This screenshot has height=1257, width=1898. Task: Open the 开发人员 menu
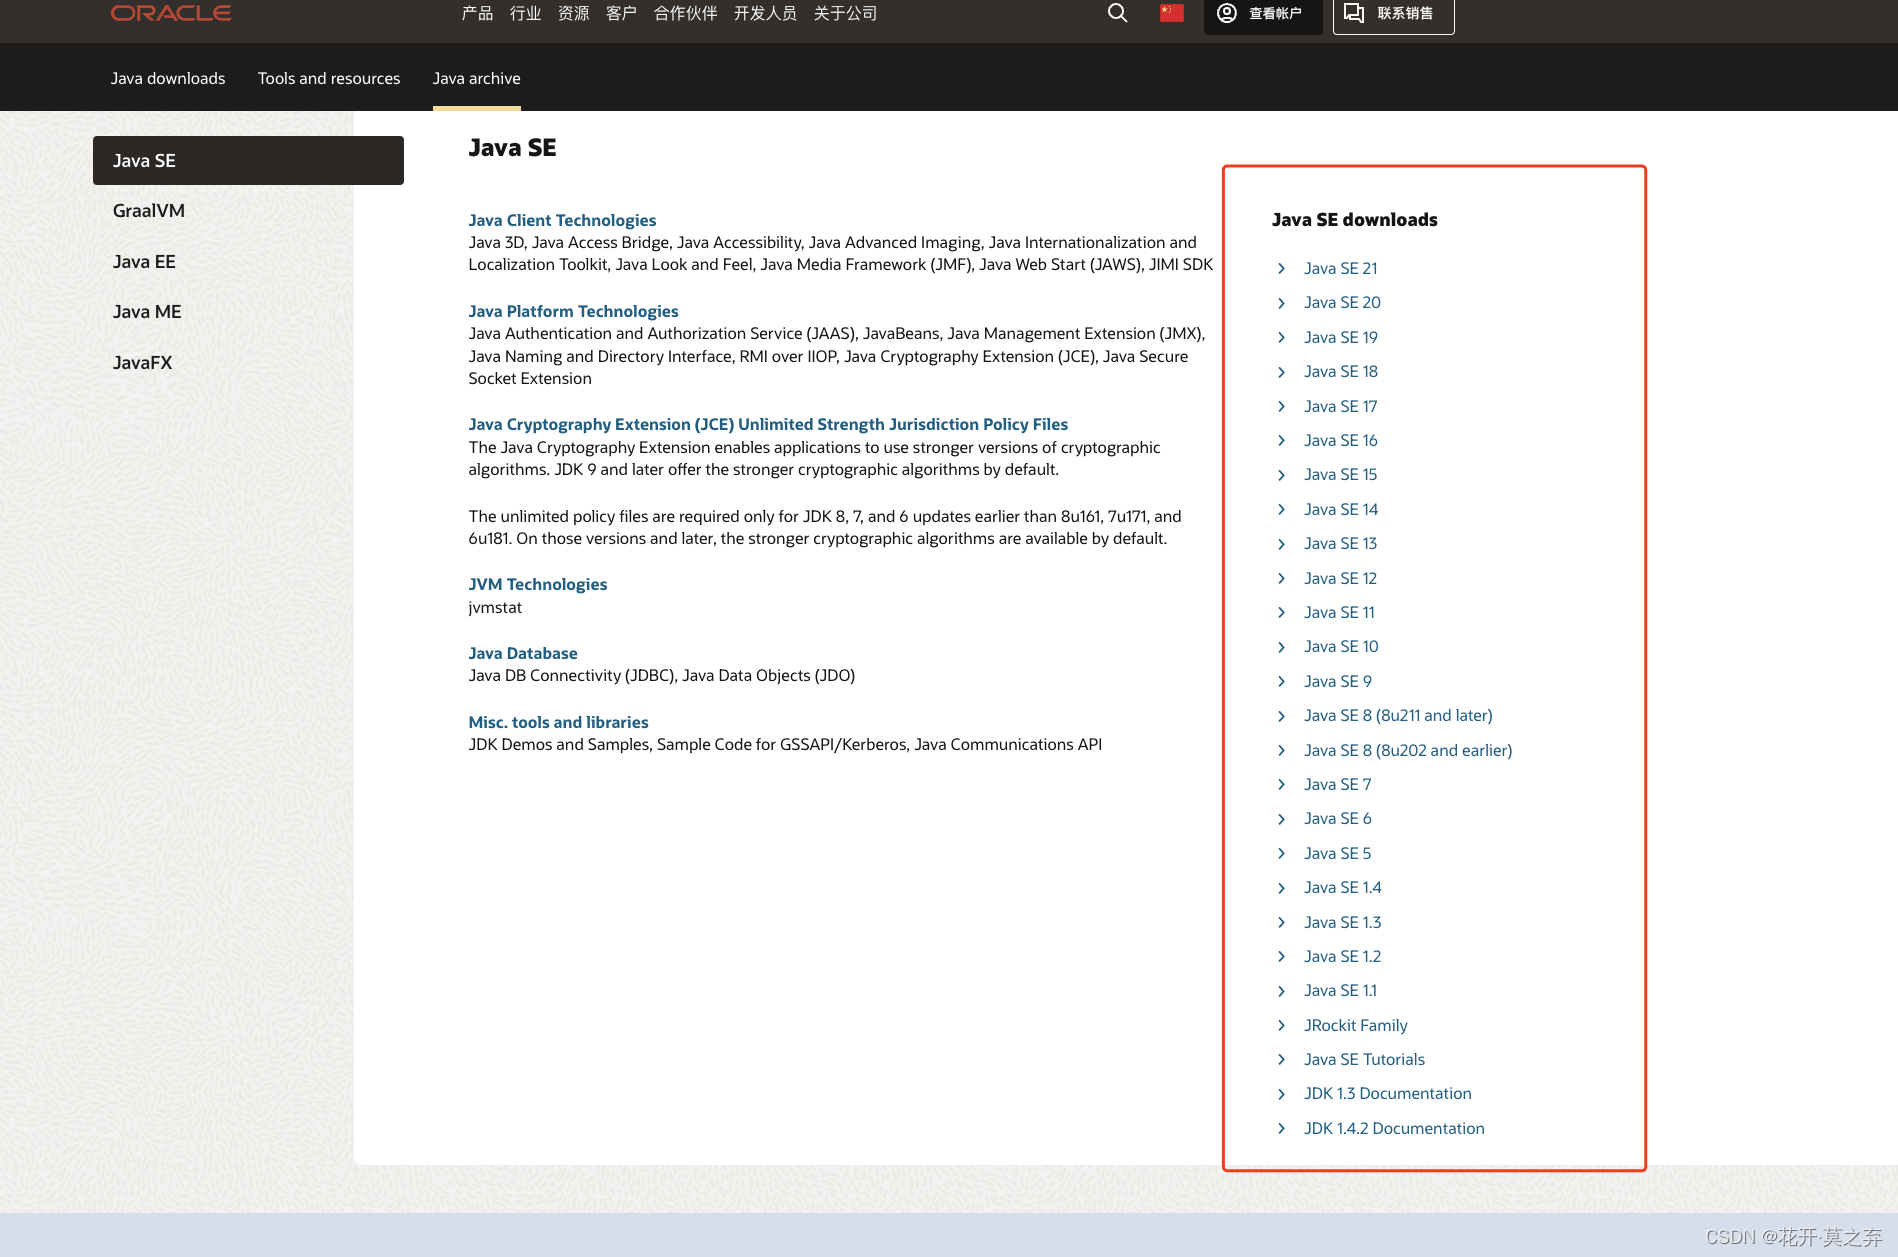click(x=765, y=13)
